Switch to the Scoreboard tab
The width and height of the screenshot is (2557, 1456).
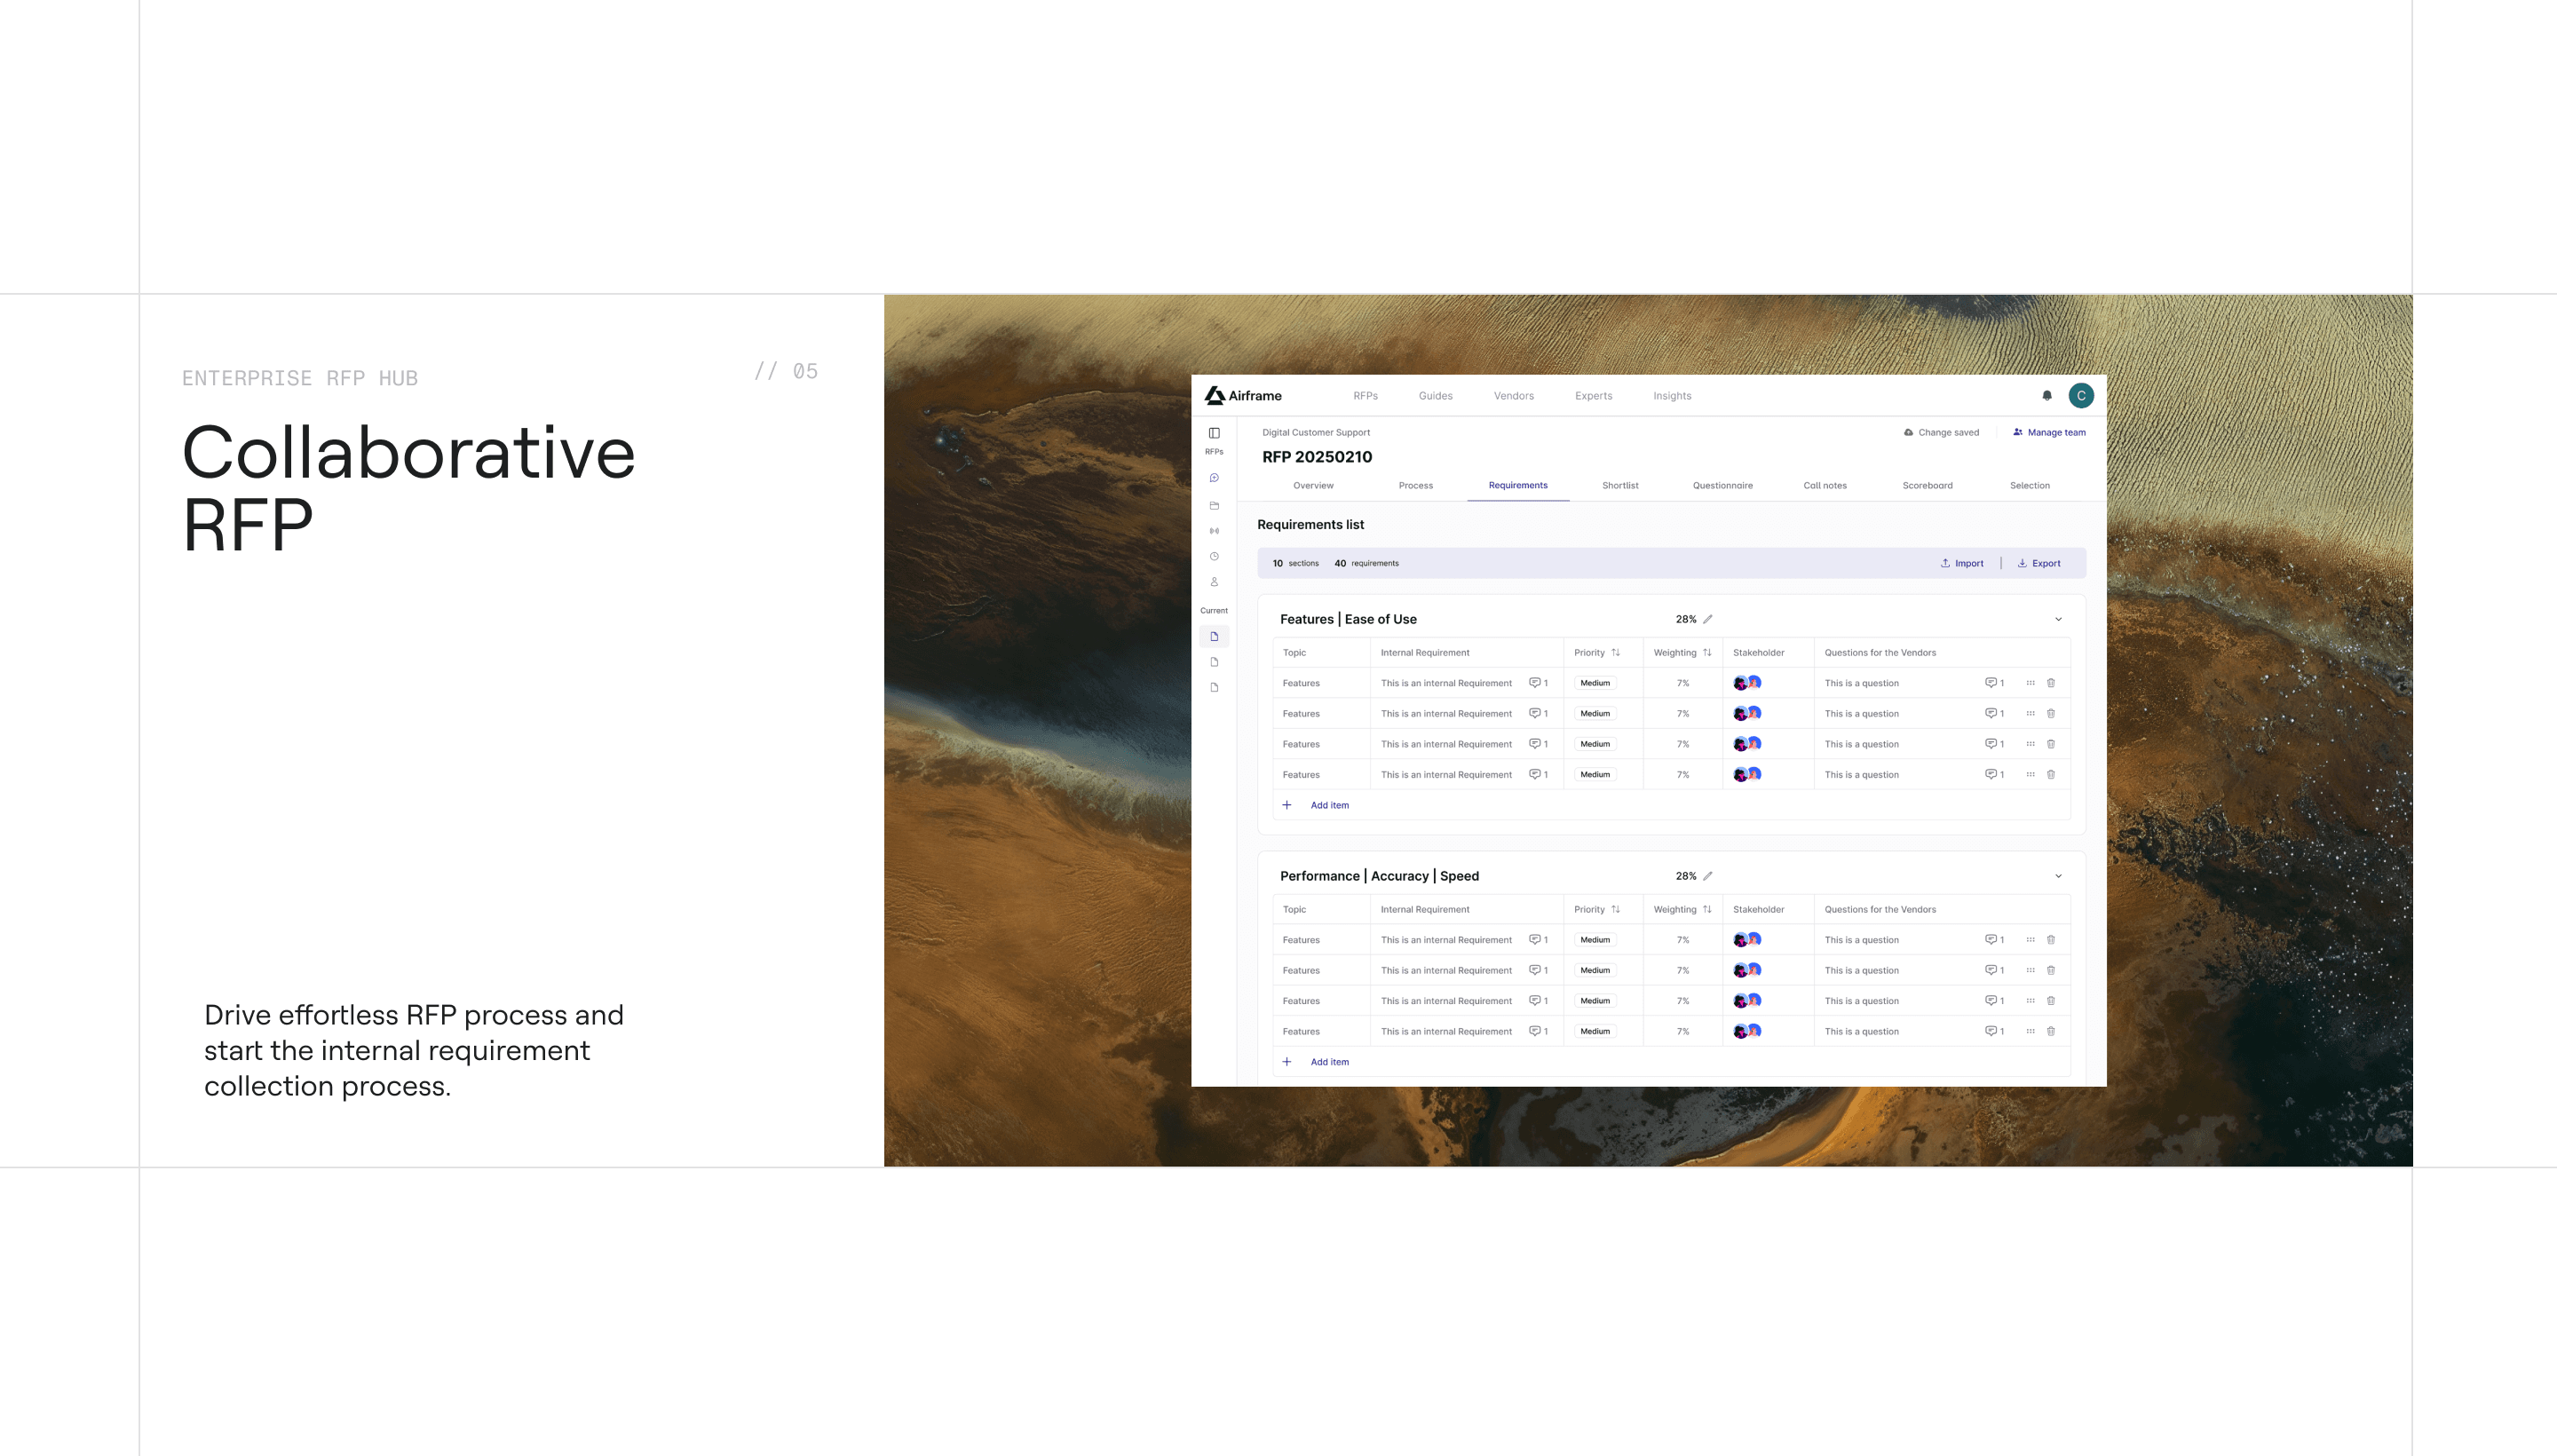point(1927,486)
